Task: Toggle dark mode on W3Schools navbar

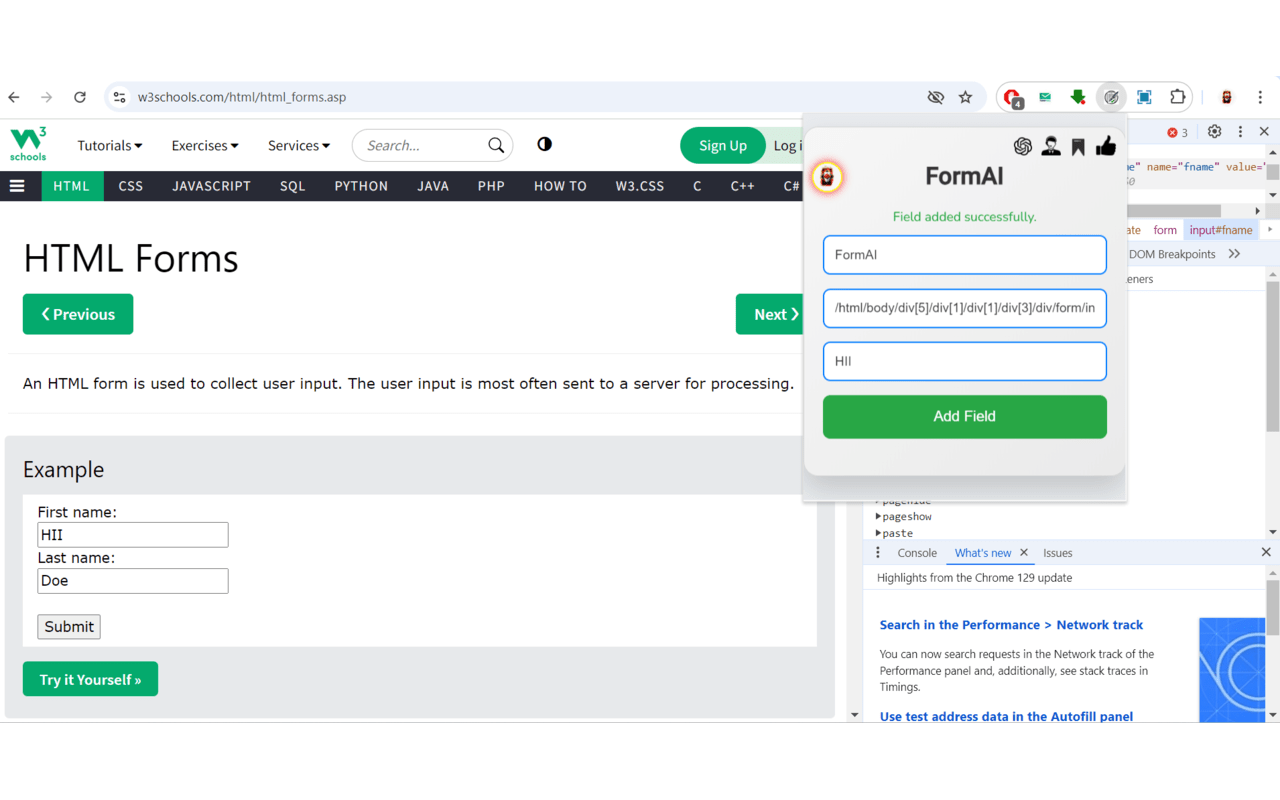Action: tap(543, 145)
